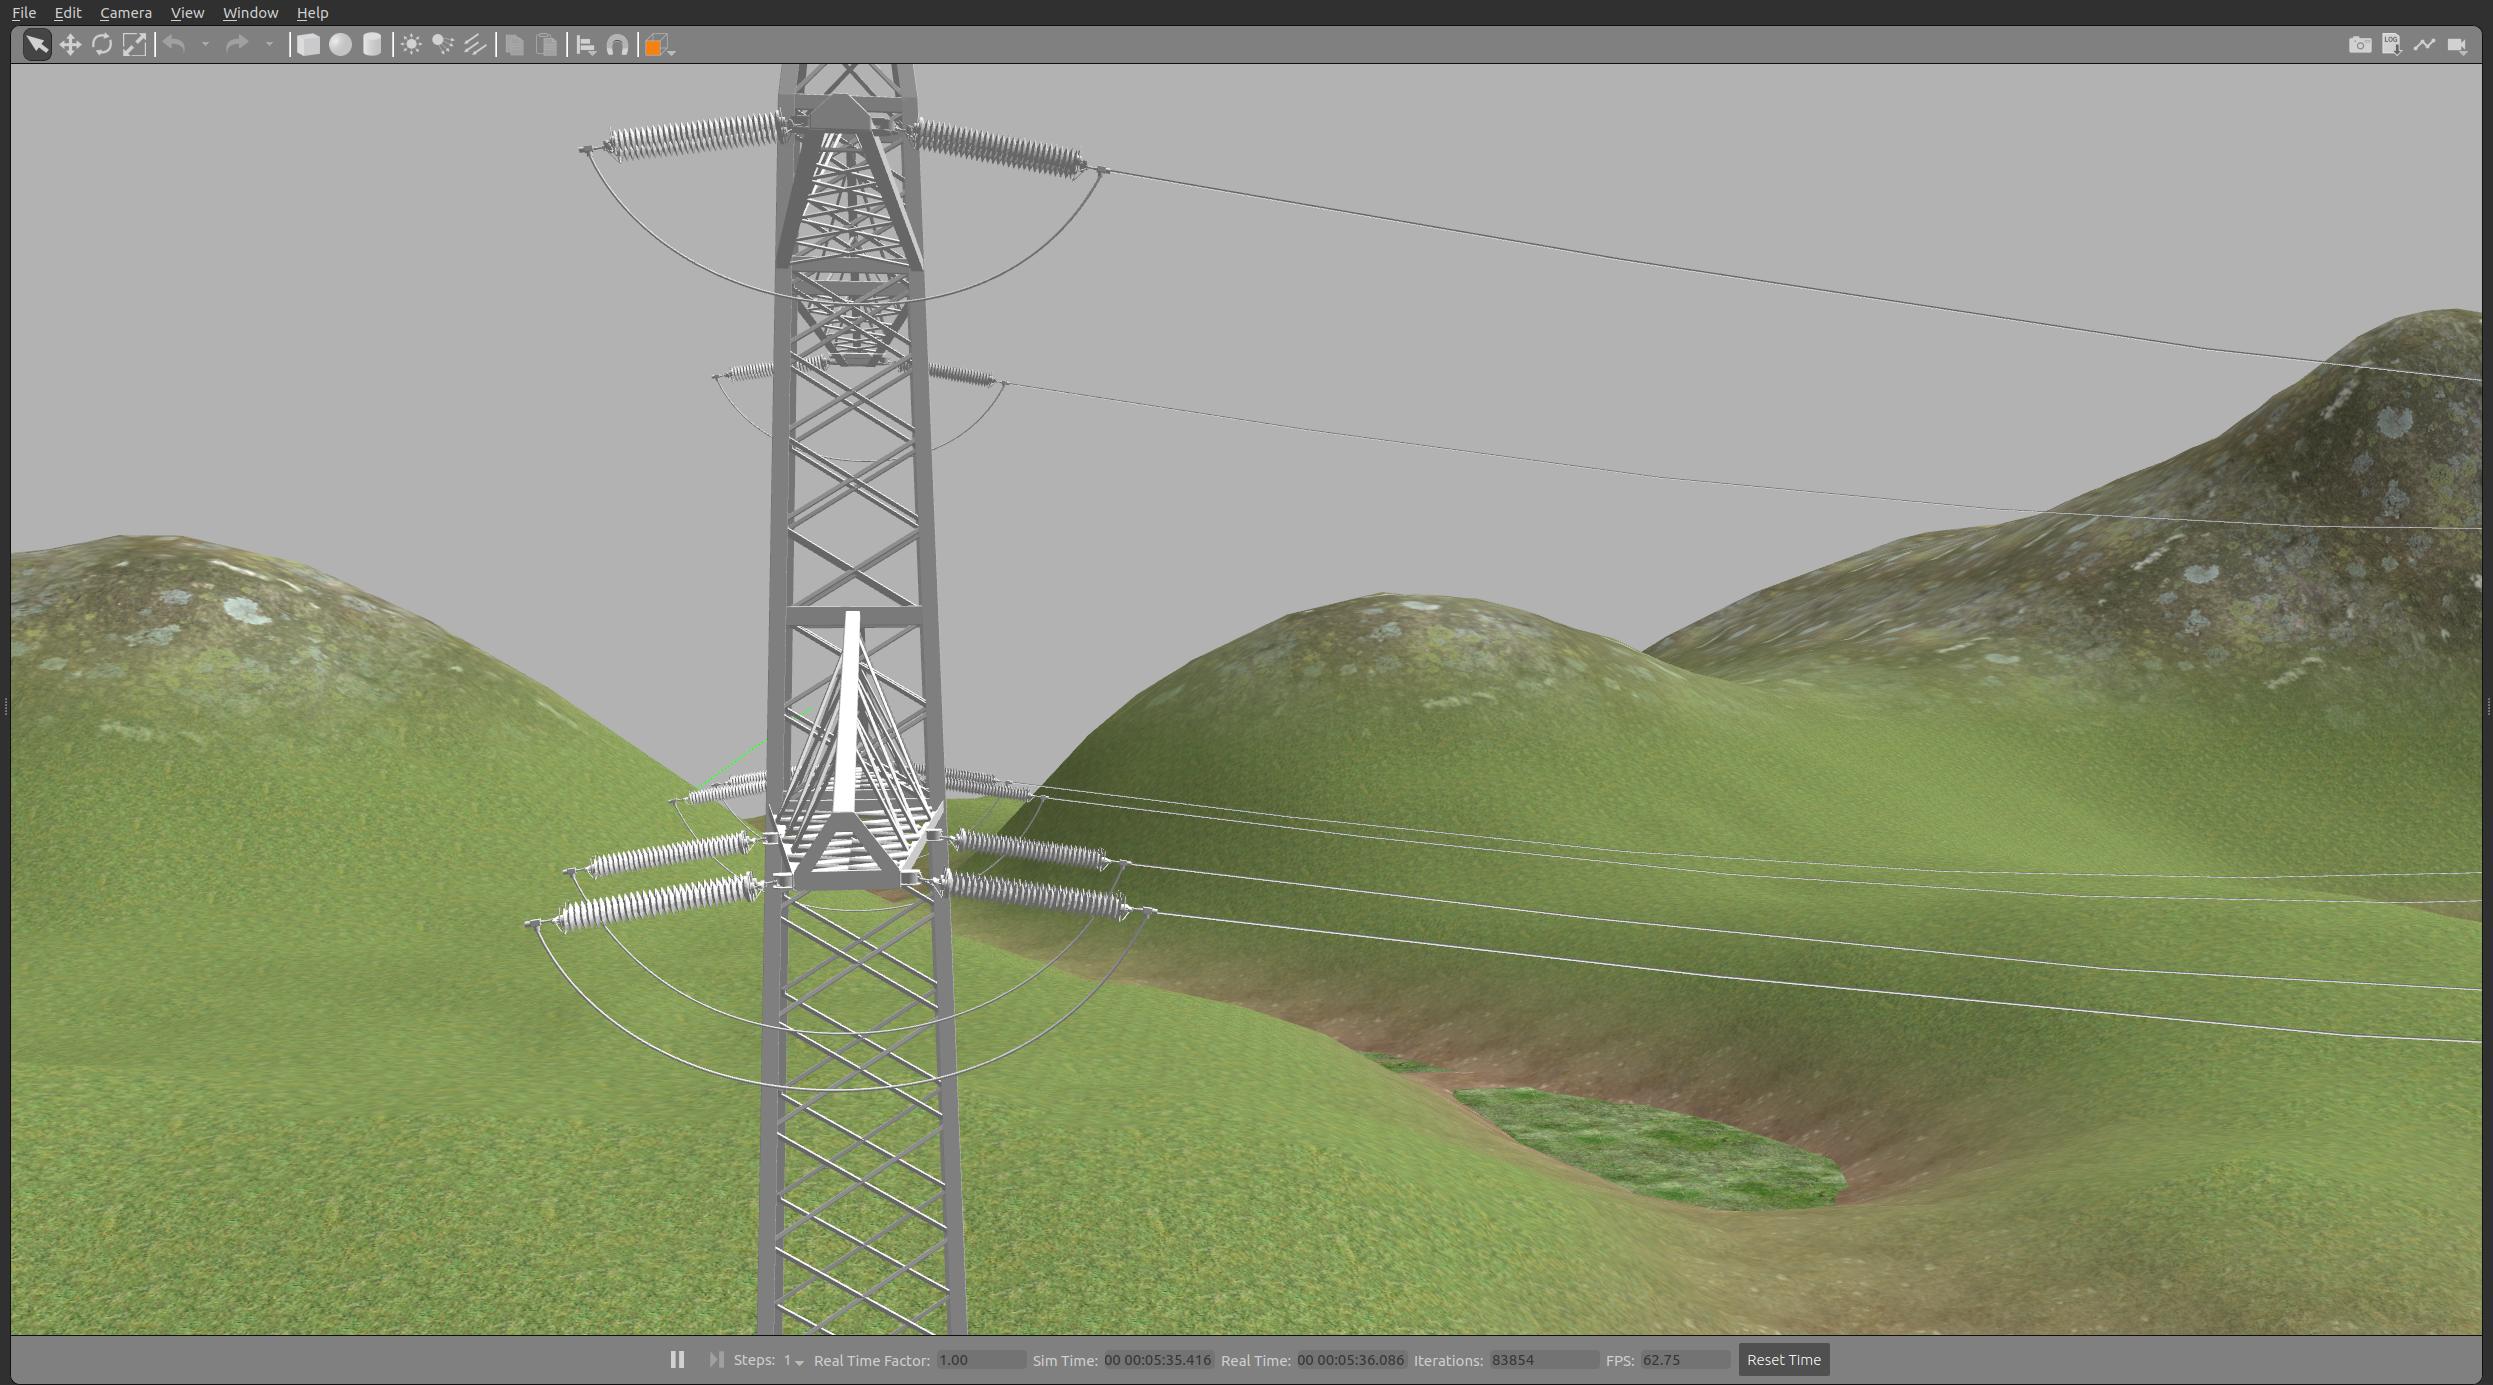This screenshot has height=1385, width=2493.
Task: Select the Rotate mode tool
Action: (102, 45)
